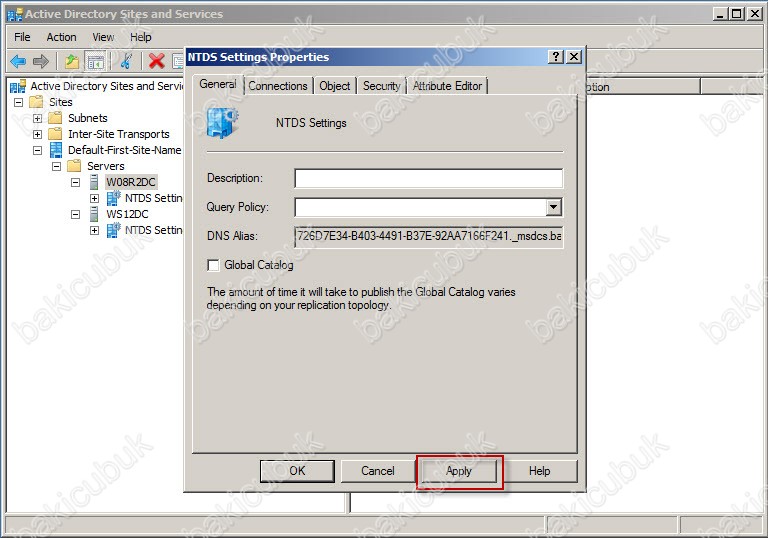
Task: Click the Cancel button
Action: click(378, 471)
